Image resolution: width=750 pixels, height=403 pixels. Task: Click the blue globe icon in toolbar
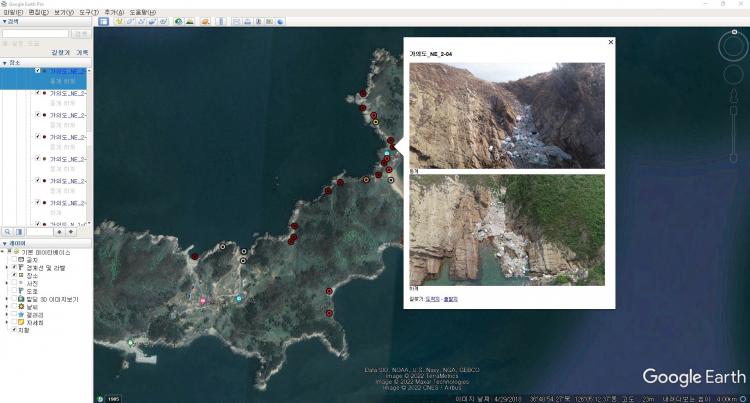point(280,22)
